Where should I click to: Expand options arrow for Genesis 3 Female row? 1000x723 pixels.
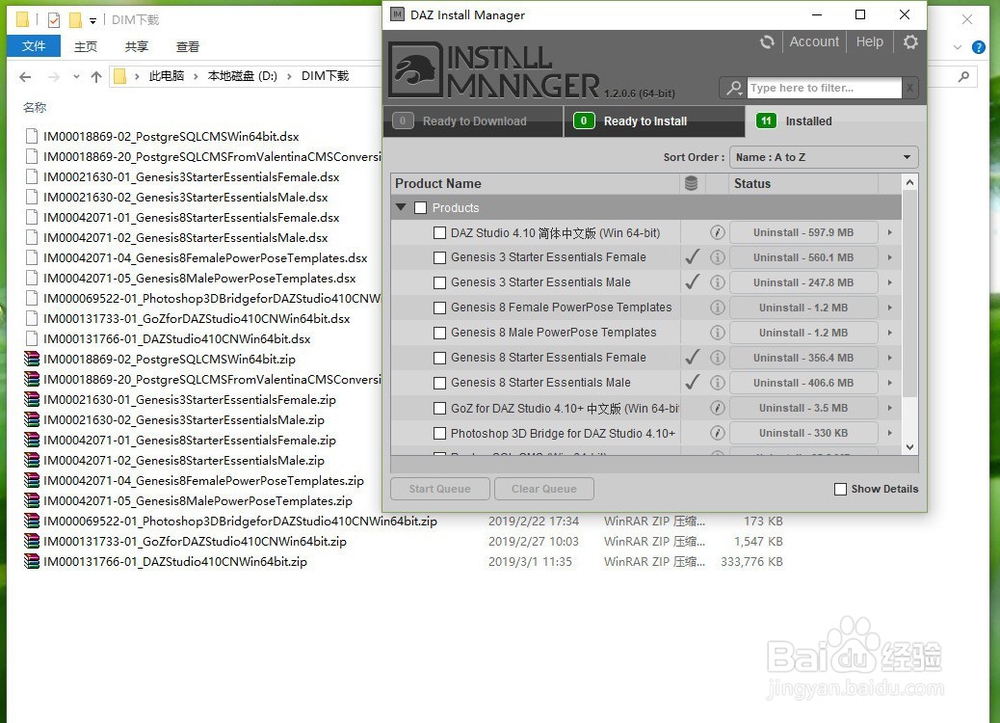pos(890,258)
